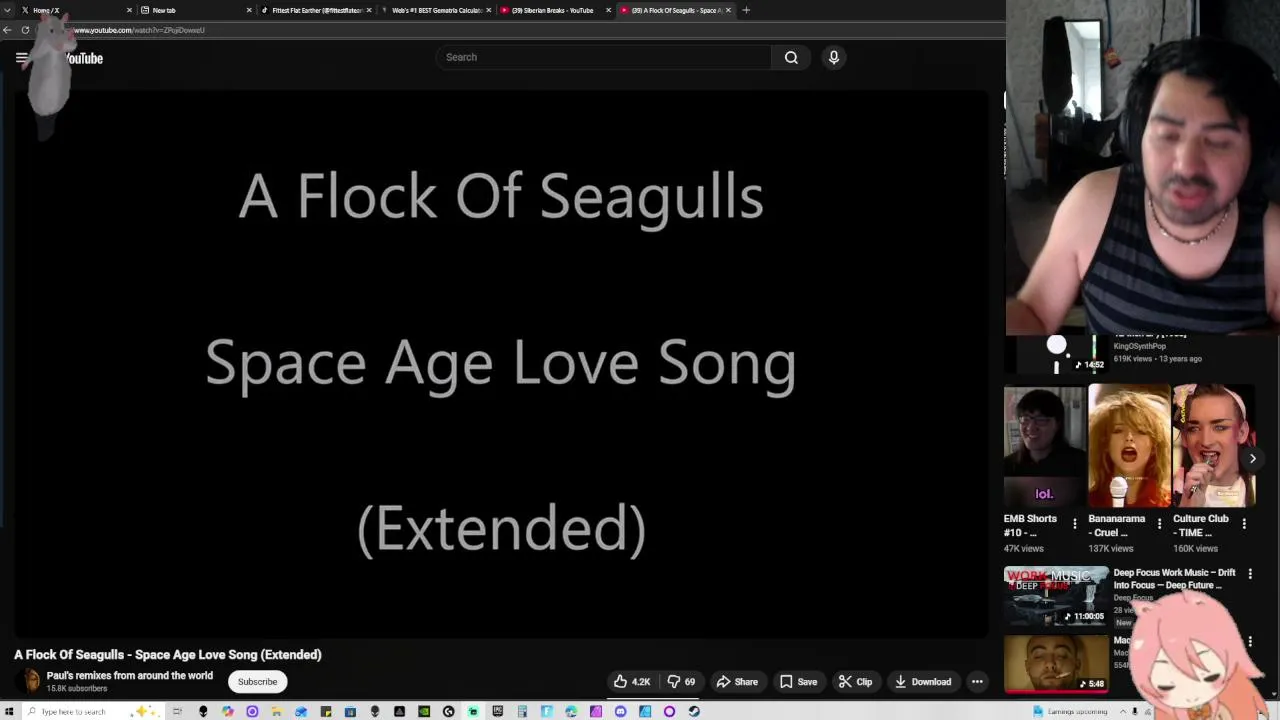Image resolution: width=1280 pixels, height=720 pixels.
Task: Open options for EMB Shorts #10
Action: tap(1075, 523)
